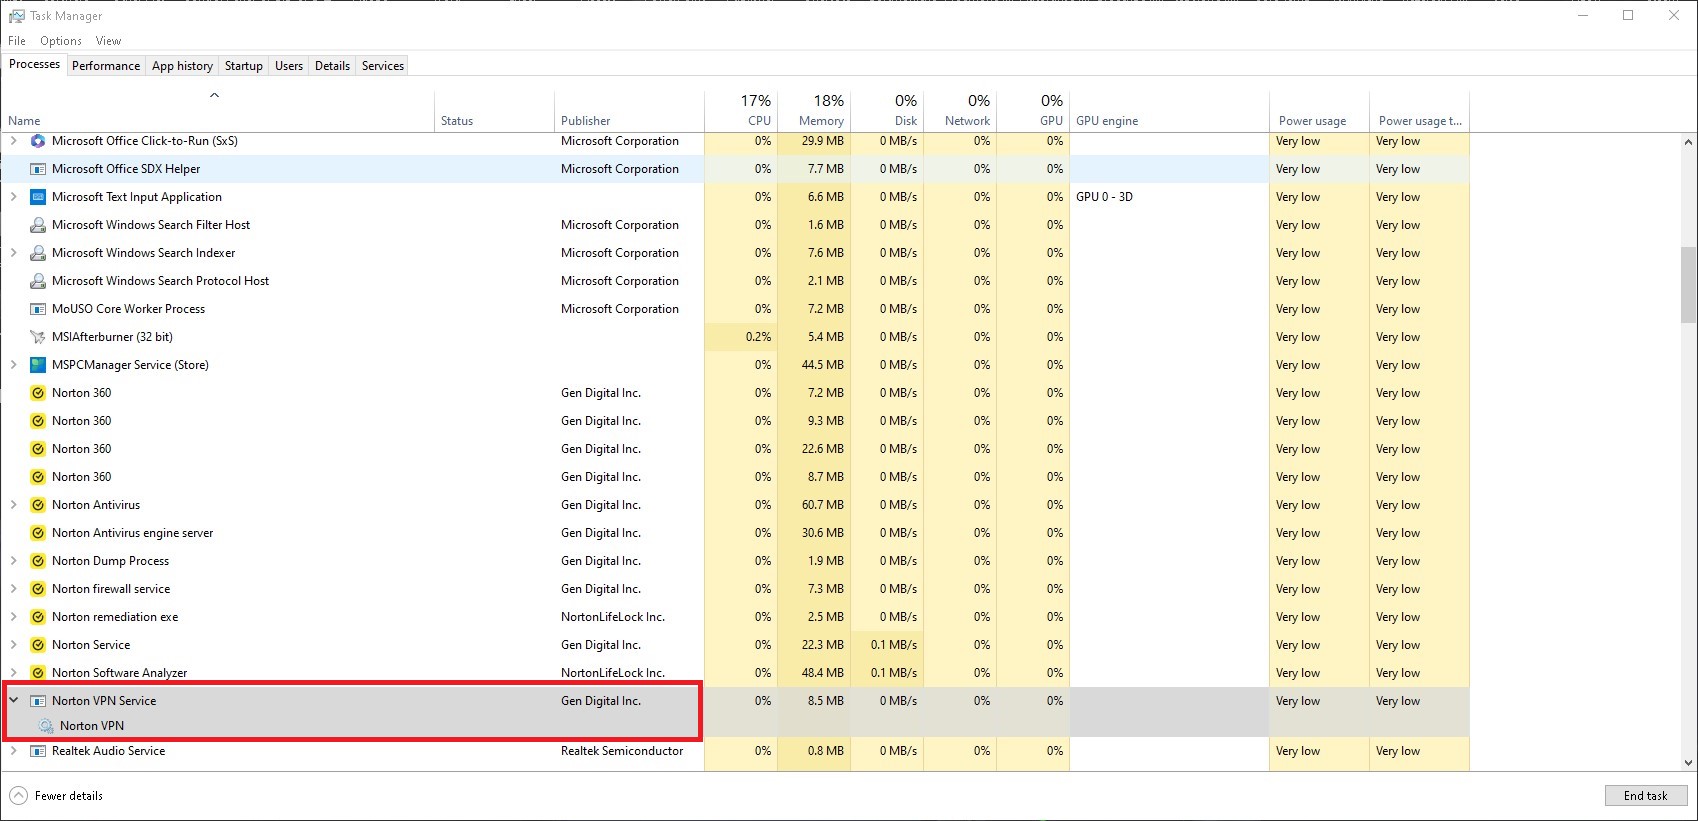Switch to the Users tab
The height and width of the screenshot is (821, 1698).
(x=289, y=66)
